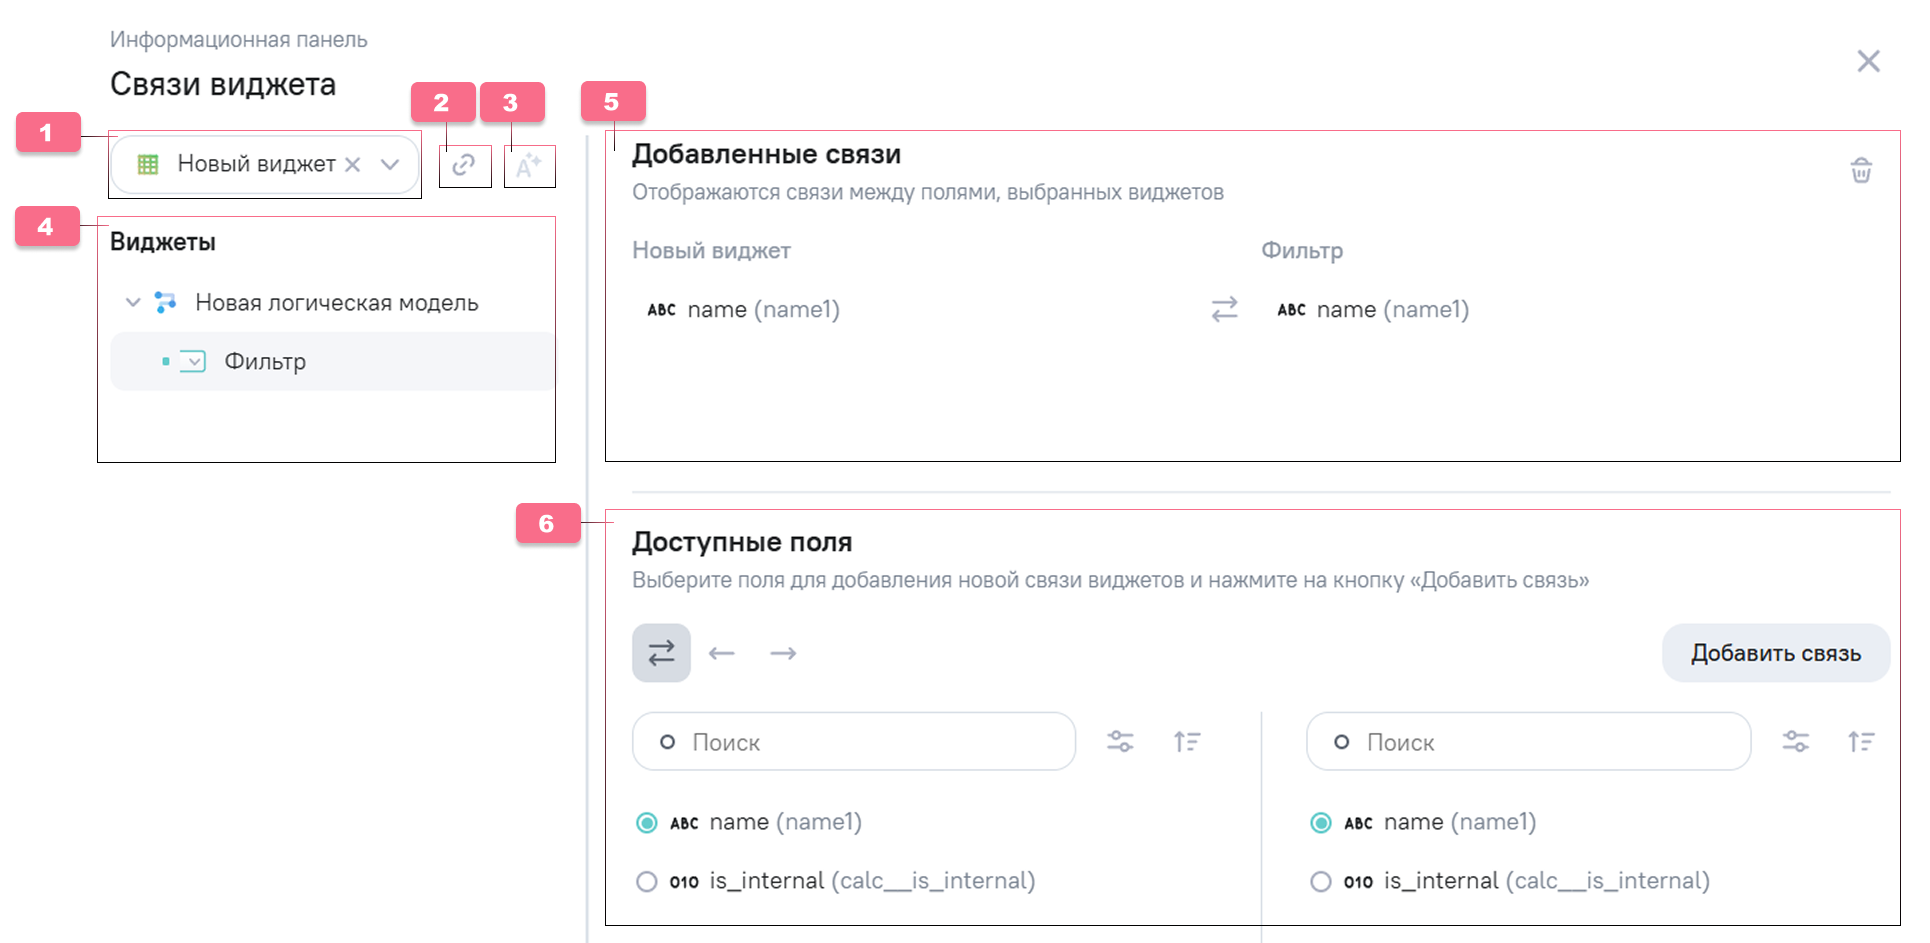Click the bidirectional arrows in added link row
This screenshot has height=943, width=1930.
(1224, 309)
